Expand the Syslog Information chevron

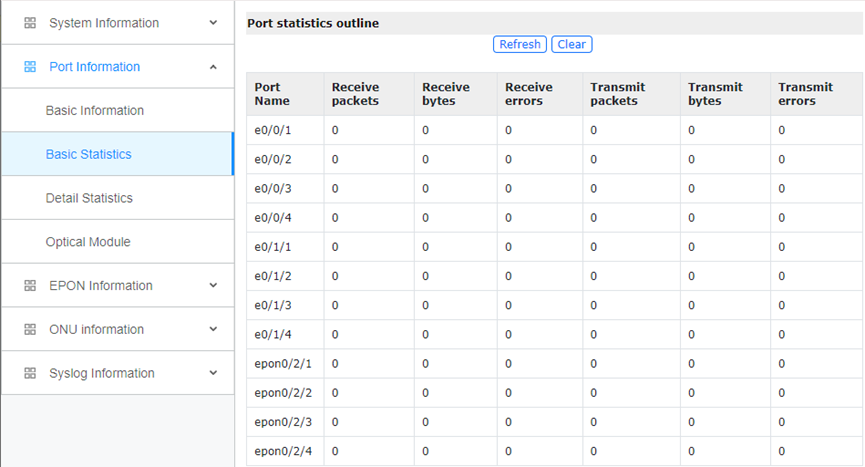pyautogui.click(x=213, y=373)
